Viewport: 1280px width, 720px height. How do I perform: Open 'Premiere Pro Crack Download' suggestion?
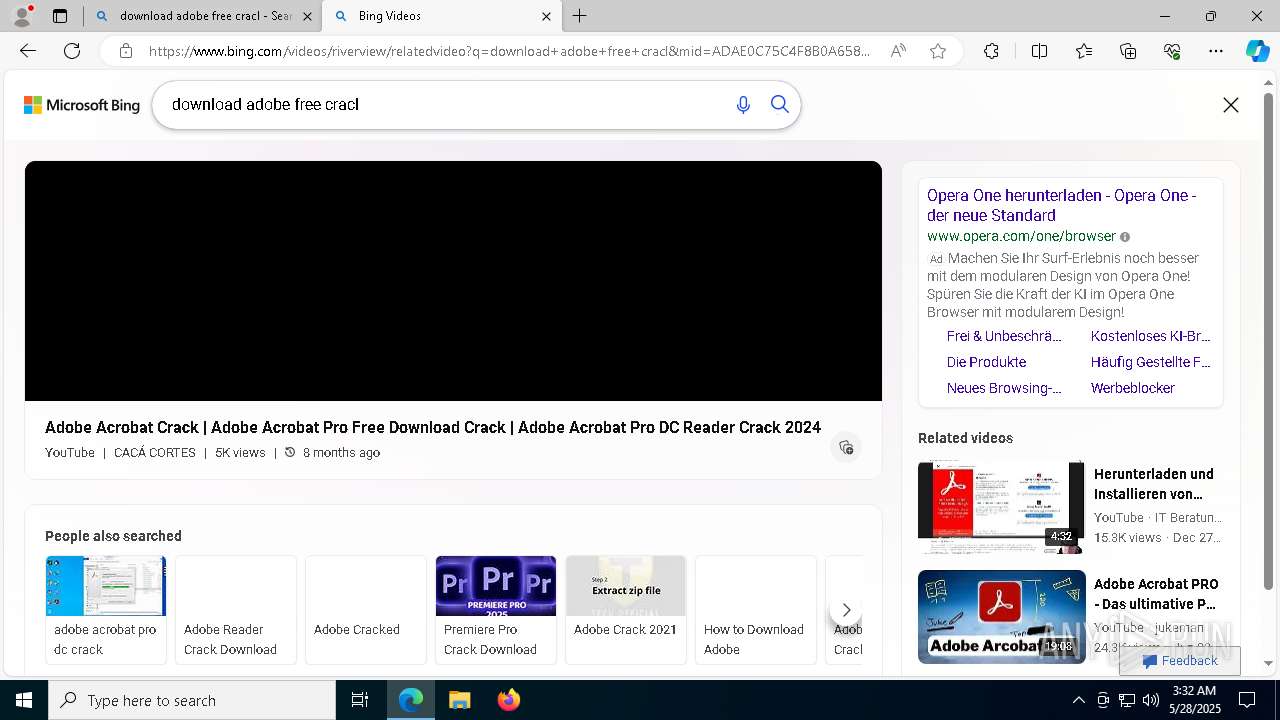496,610
